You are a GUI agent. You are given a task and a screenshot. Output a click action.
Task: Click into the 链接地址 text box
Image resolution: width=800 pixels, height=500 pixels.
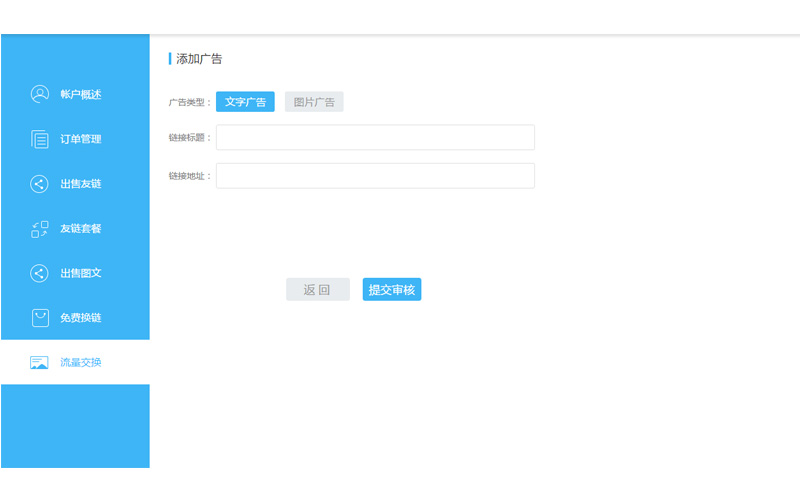click(x=375, y=176)
